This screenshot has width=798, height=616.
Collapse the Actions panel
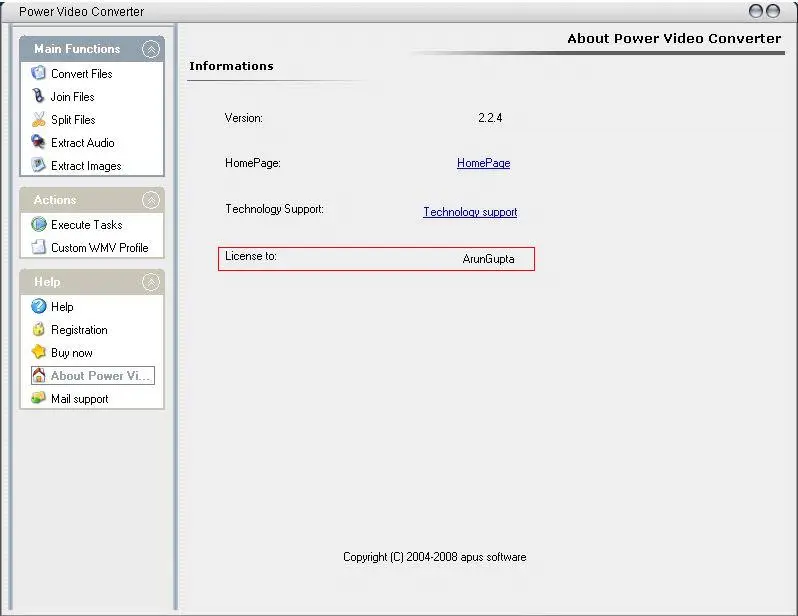point(151,200)
